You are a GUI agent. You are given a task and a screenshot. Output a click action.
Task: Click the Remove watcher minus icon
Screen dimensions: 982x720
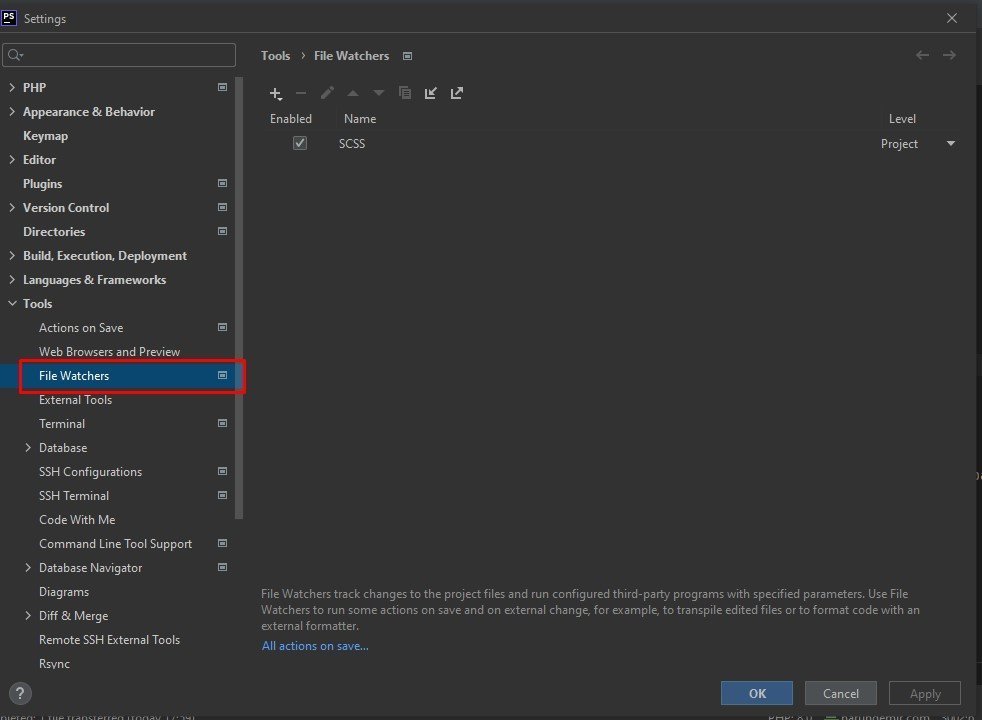pyautogui.click(x=301, y=93)
